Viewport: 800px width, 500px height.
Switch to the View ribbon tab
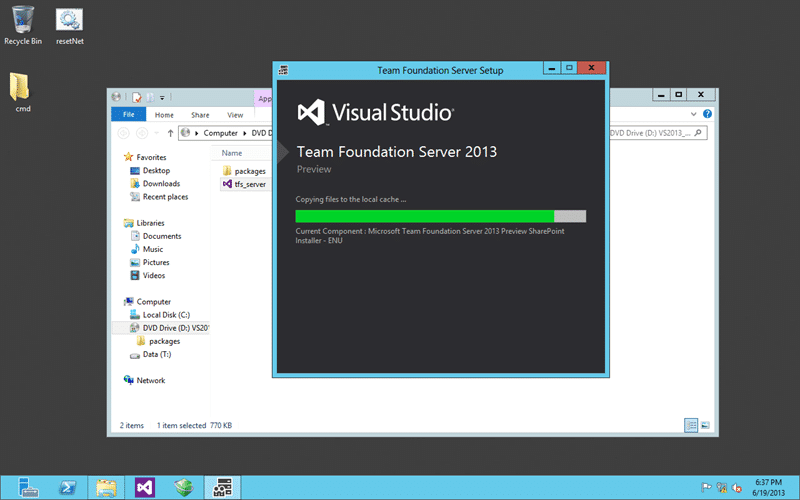tap(235, 115)
